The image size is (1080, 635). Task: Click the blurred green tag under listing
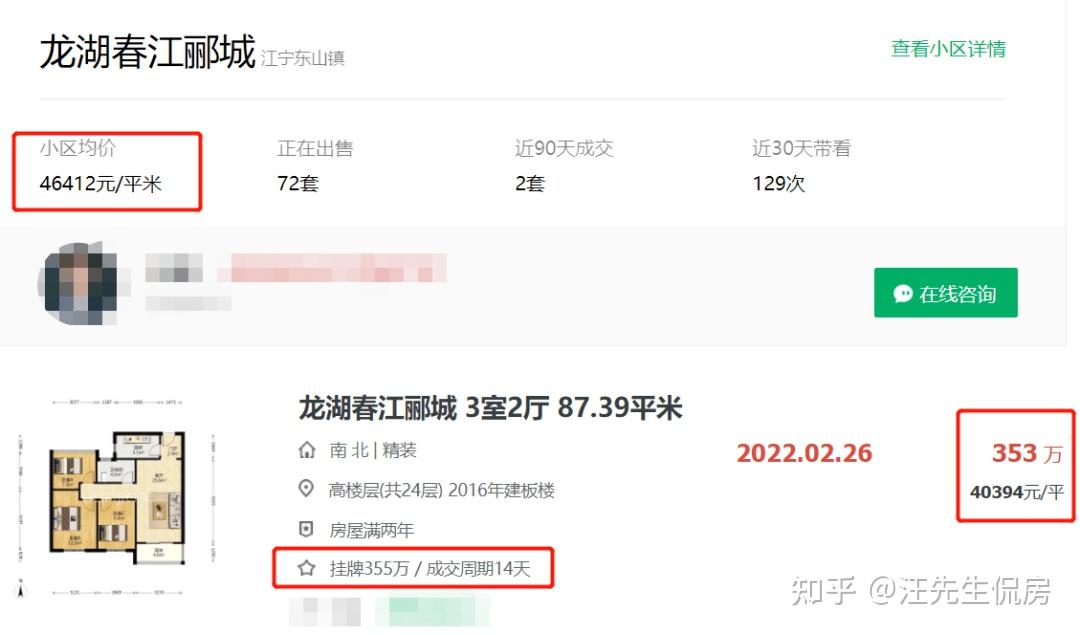(432, 612)
